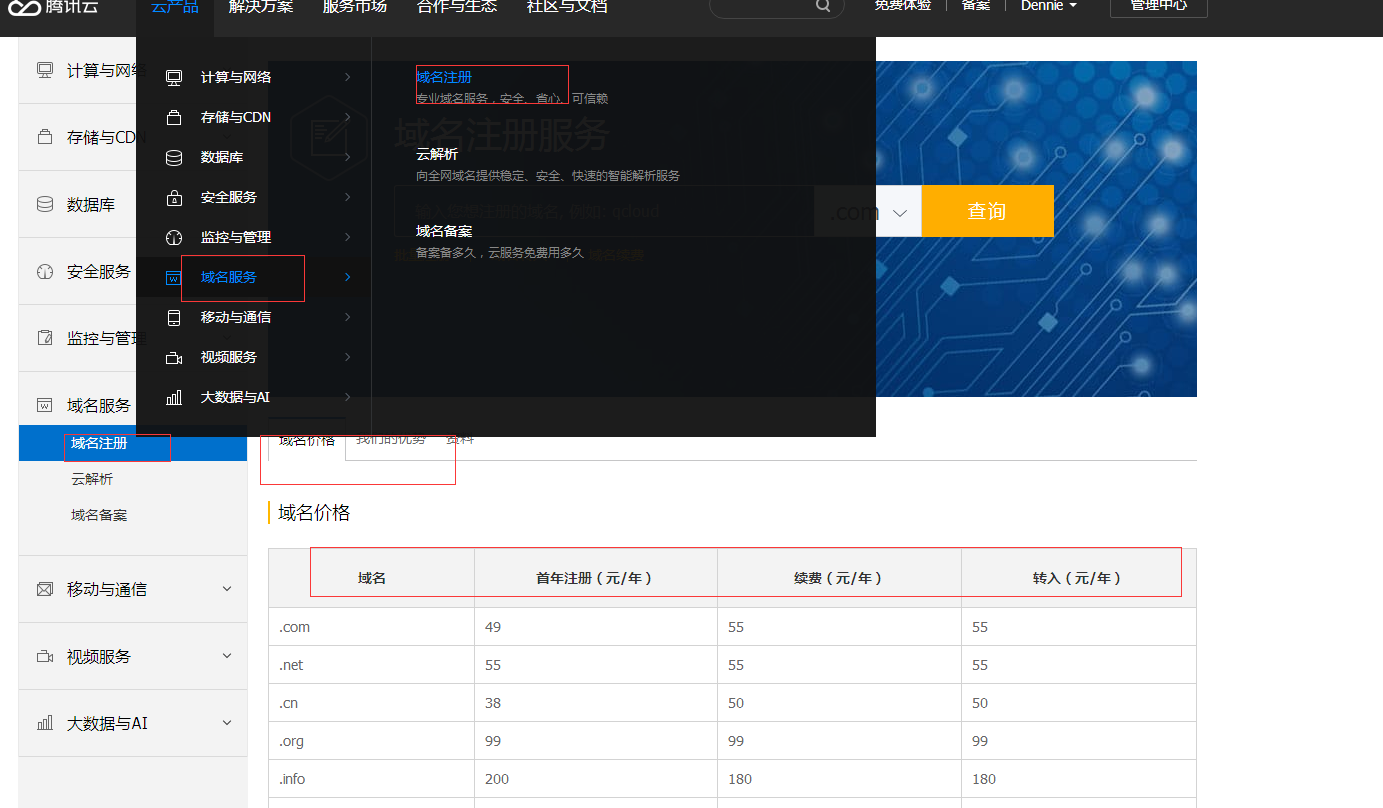Select 域名备案 in left sidebar
Viewport: 1383px width, 808px height.
tap(99, 515)
